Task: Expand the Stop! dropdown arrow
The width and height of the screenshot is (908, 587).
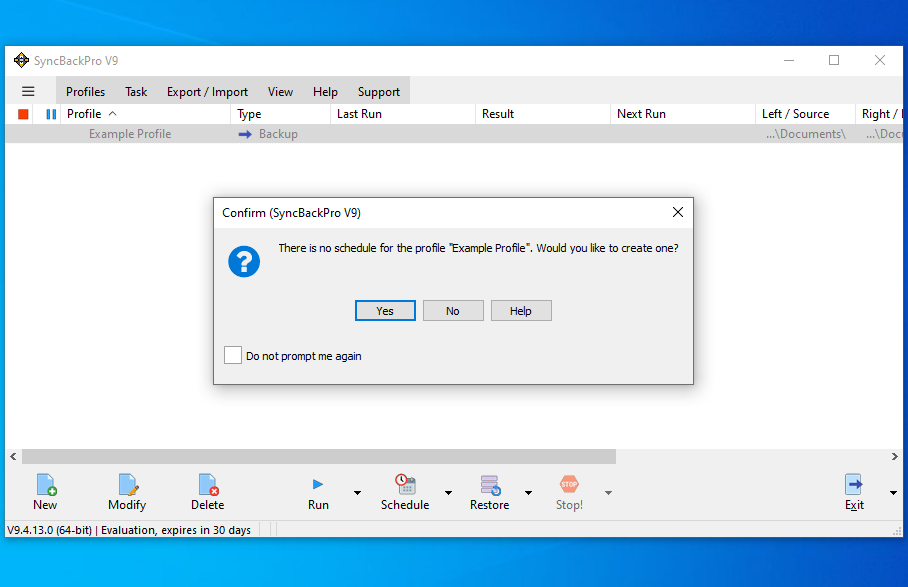Action: click(x=608, y=493)
